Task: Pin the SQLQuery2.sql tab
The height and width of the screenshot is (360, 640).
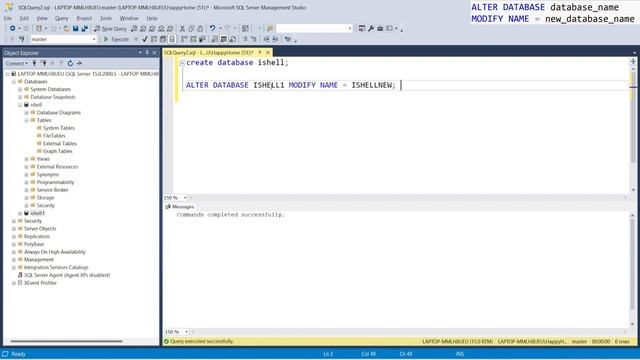Action: [260, 53]
